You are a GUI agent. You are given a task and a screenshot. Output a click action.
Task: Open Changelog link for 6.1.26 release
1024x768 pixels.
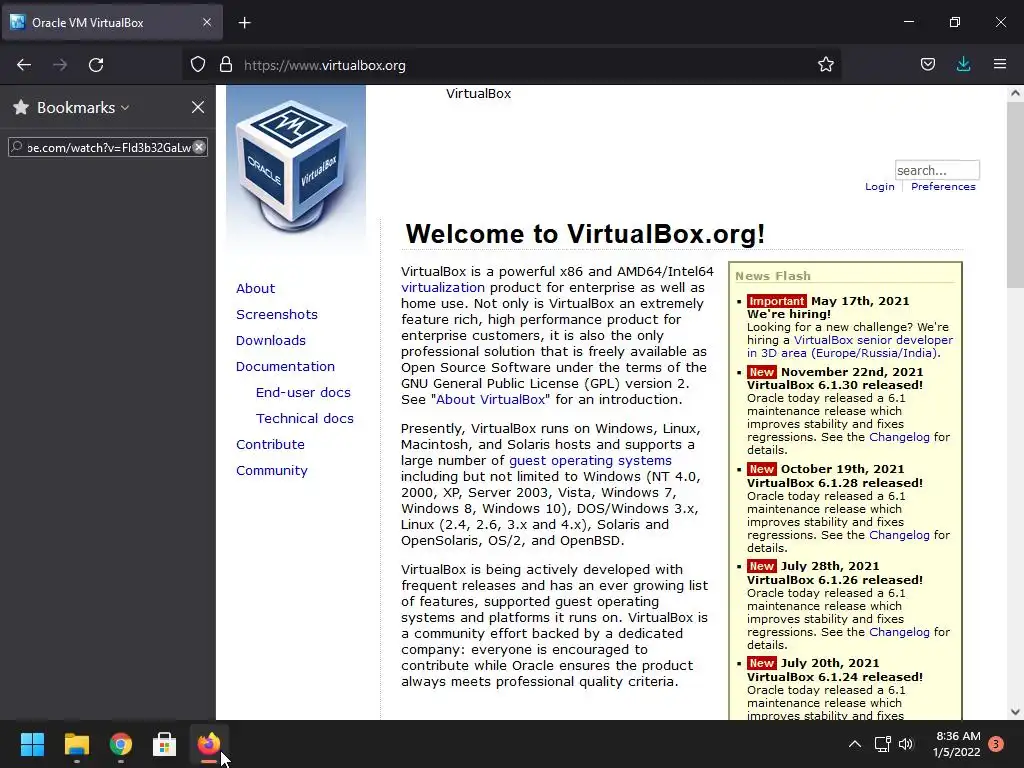[x=899, y=632]
